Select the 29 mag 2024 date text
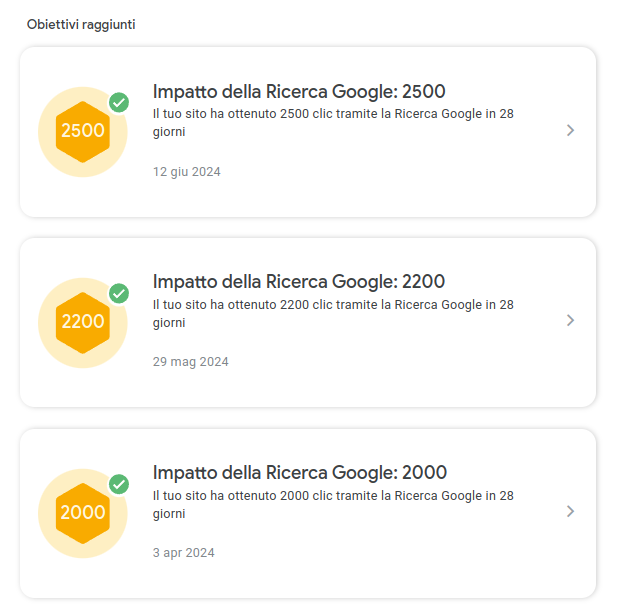The width and height of the screenshot is (620, 605). pyautogui.click(x=191, y=362)
